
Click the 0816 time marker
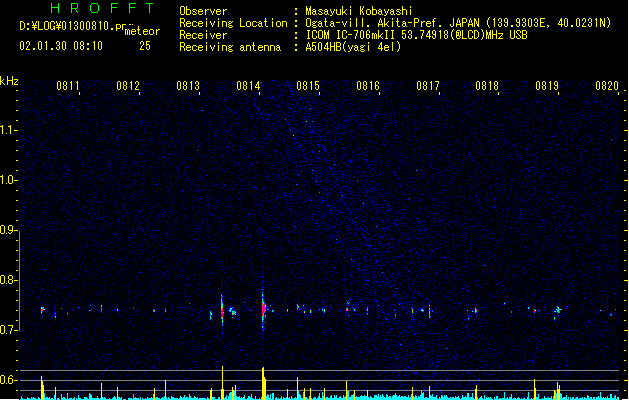pos(368,86)
